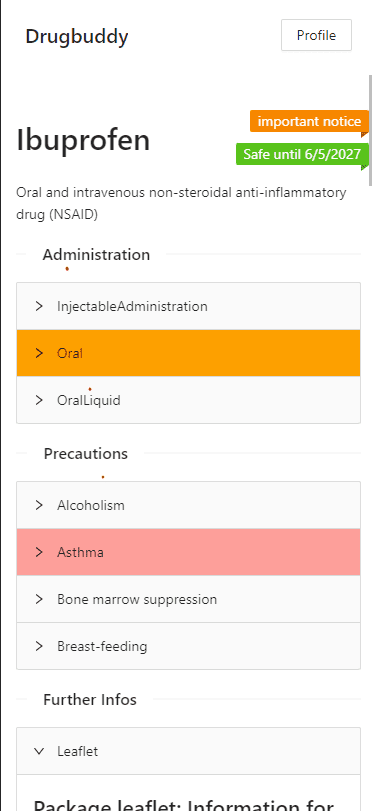The image size is (376, 811).
Task: Open the highlighted Asthma precaution
Action: tap(188, 552)
